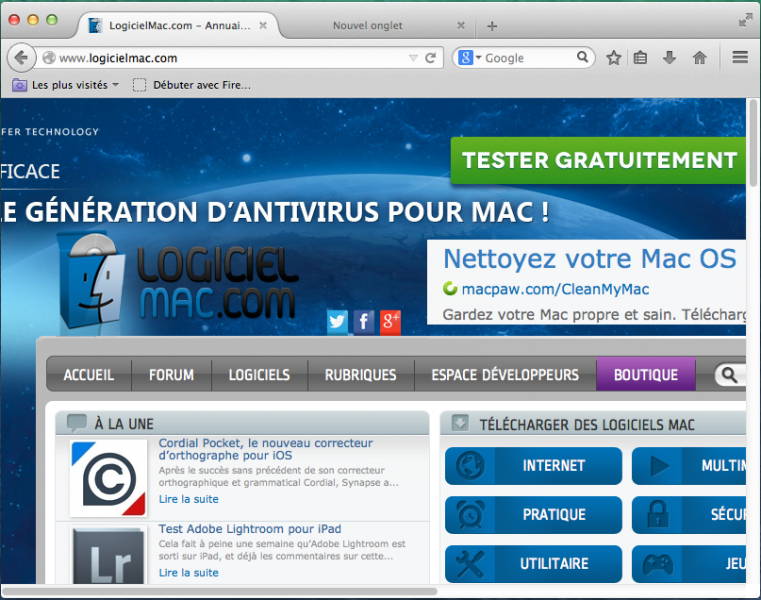Open the Twitter social icon
The width and height of the screenshot is (761, 600).
tap(337, 321)
